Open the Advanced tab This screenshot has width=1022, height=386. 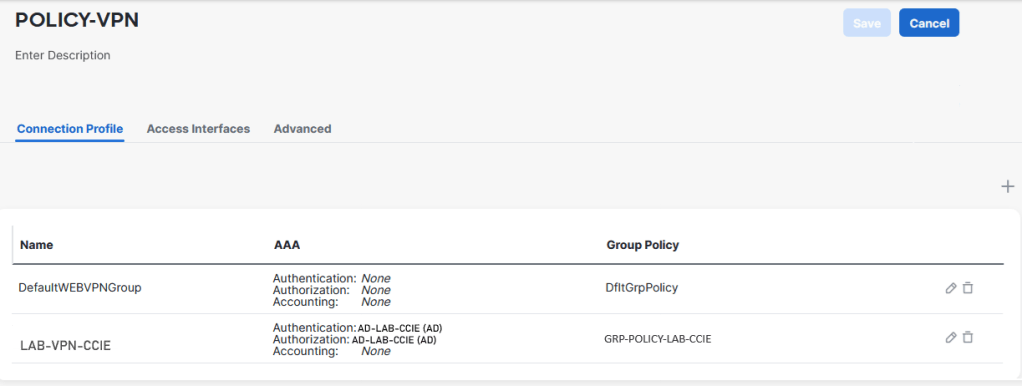tap(302, 128)
